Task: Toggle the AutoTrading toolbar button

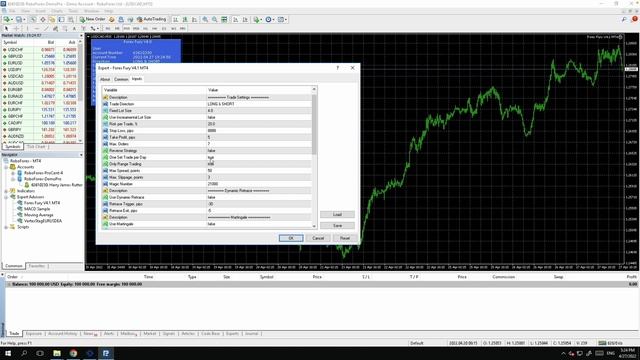Action: [x=151, y=19]
